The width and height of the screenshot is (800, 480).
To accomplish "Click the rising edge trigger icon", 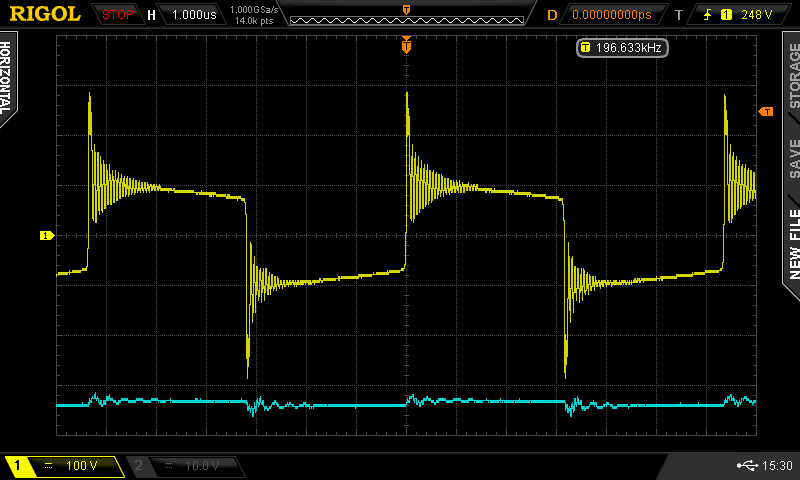I will pyautogui.click(x=703, y=15).
